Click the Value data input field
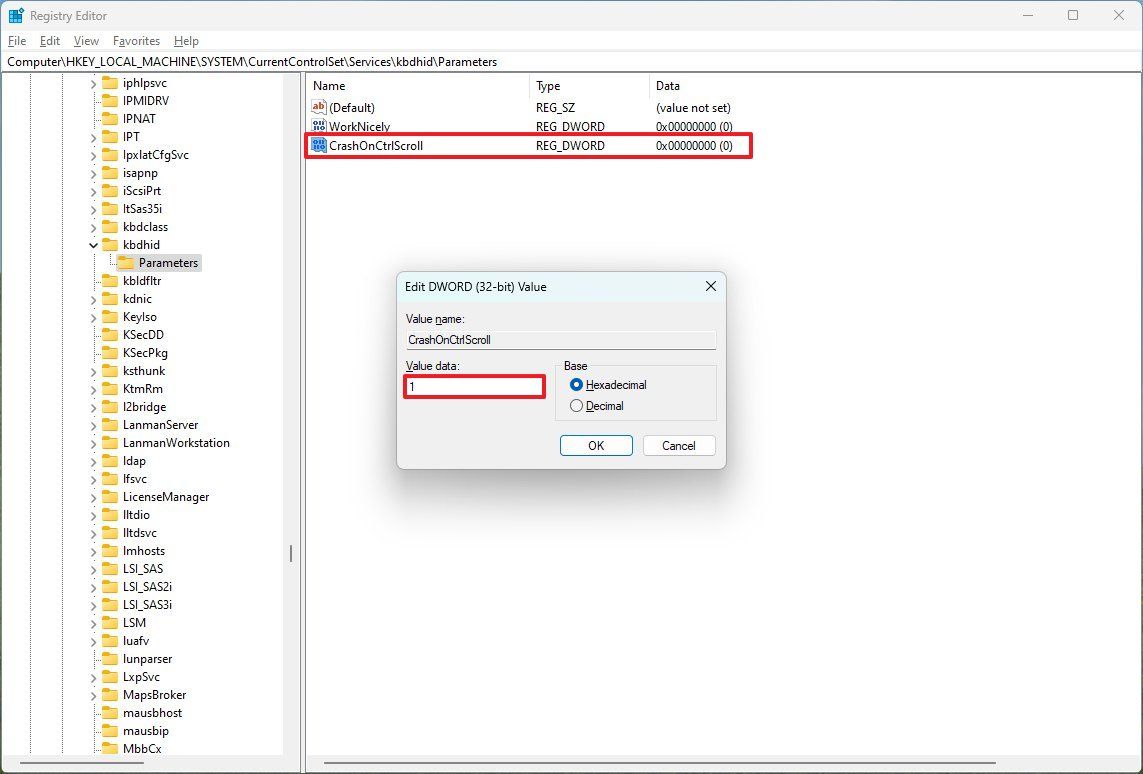The width and height of the screenshot is (1143, 774). tap(475, 386)
